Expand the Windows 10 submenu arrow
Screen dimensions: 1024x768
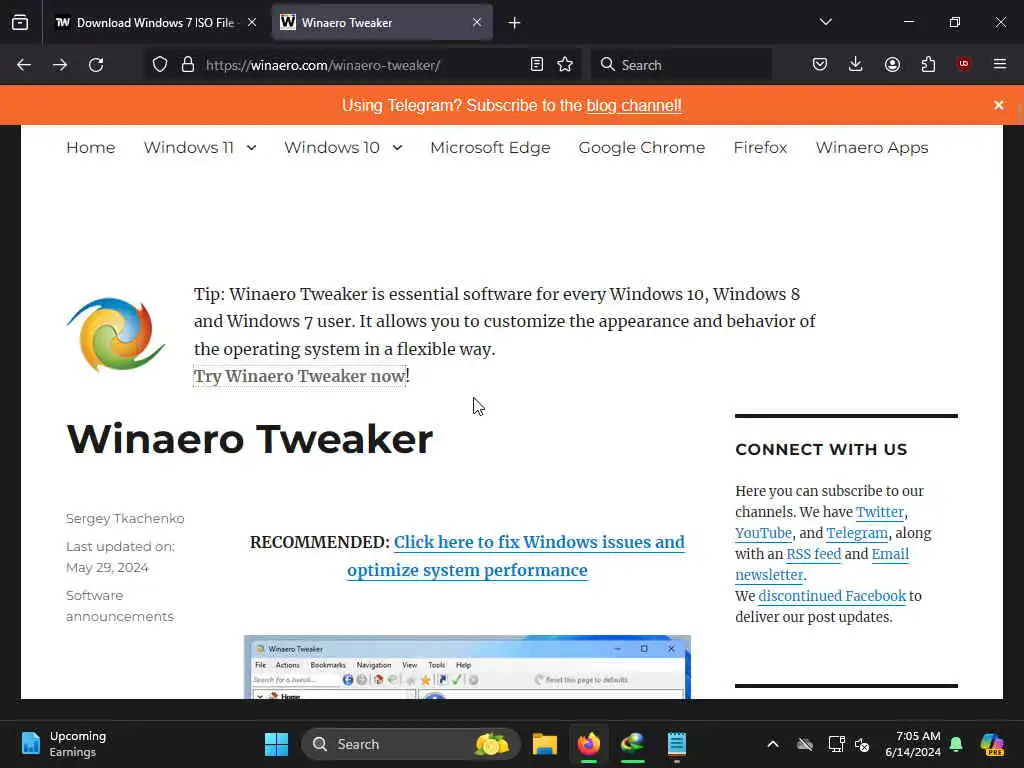pos(397,148)
